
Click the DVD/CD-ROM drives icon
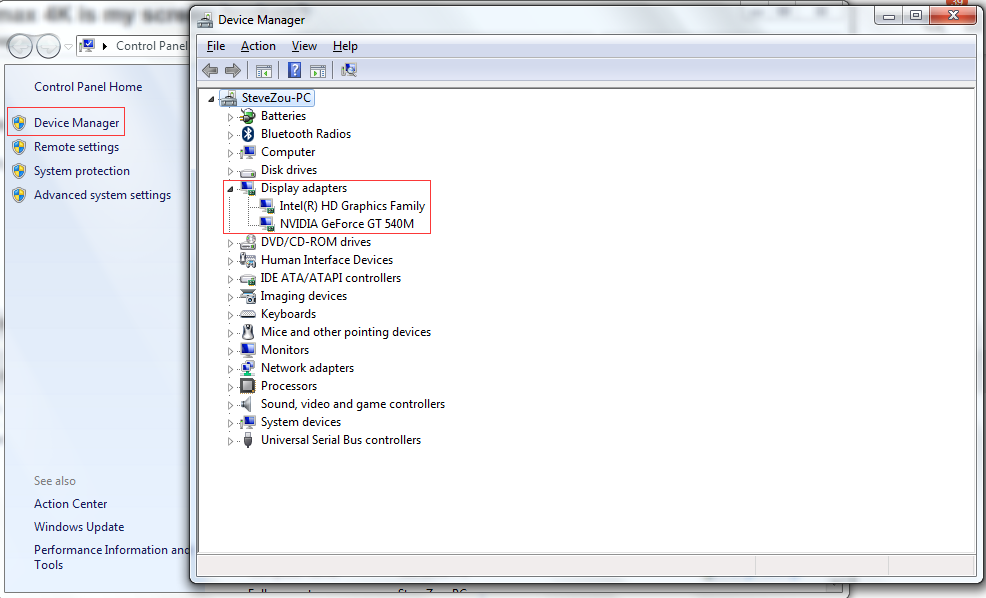click(248, 242)
